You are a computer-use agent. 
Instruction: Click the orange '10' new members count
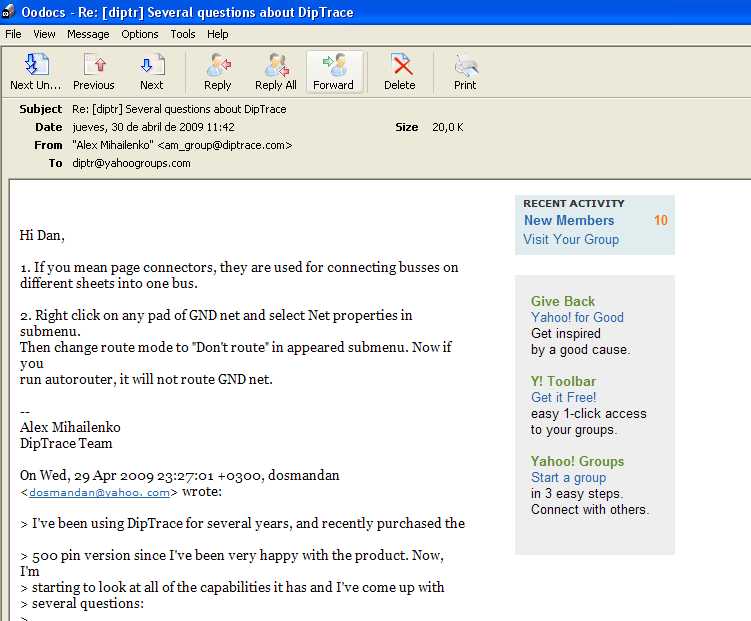click(660, 220)
